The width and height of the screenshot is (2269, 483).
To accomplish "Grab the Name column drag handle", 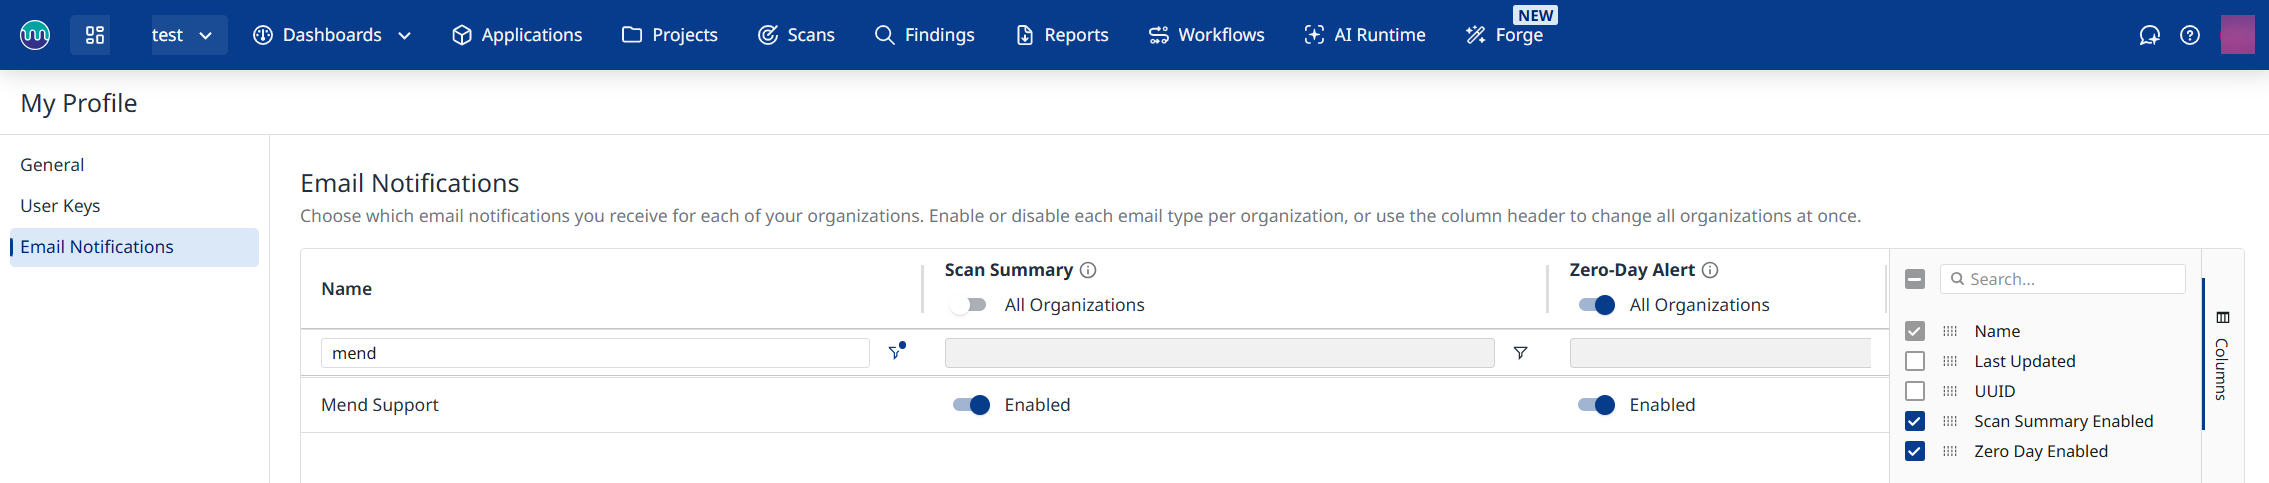I will point(1950,331).
